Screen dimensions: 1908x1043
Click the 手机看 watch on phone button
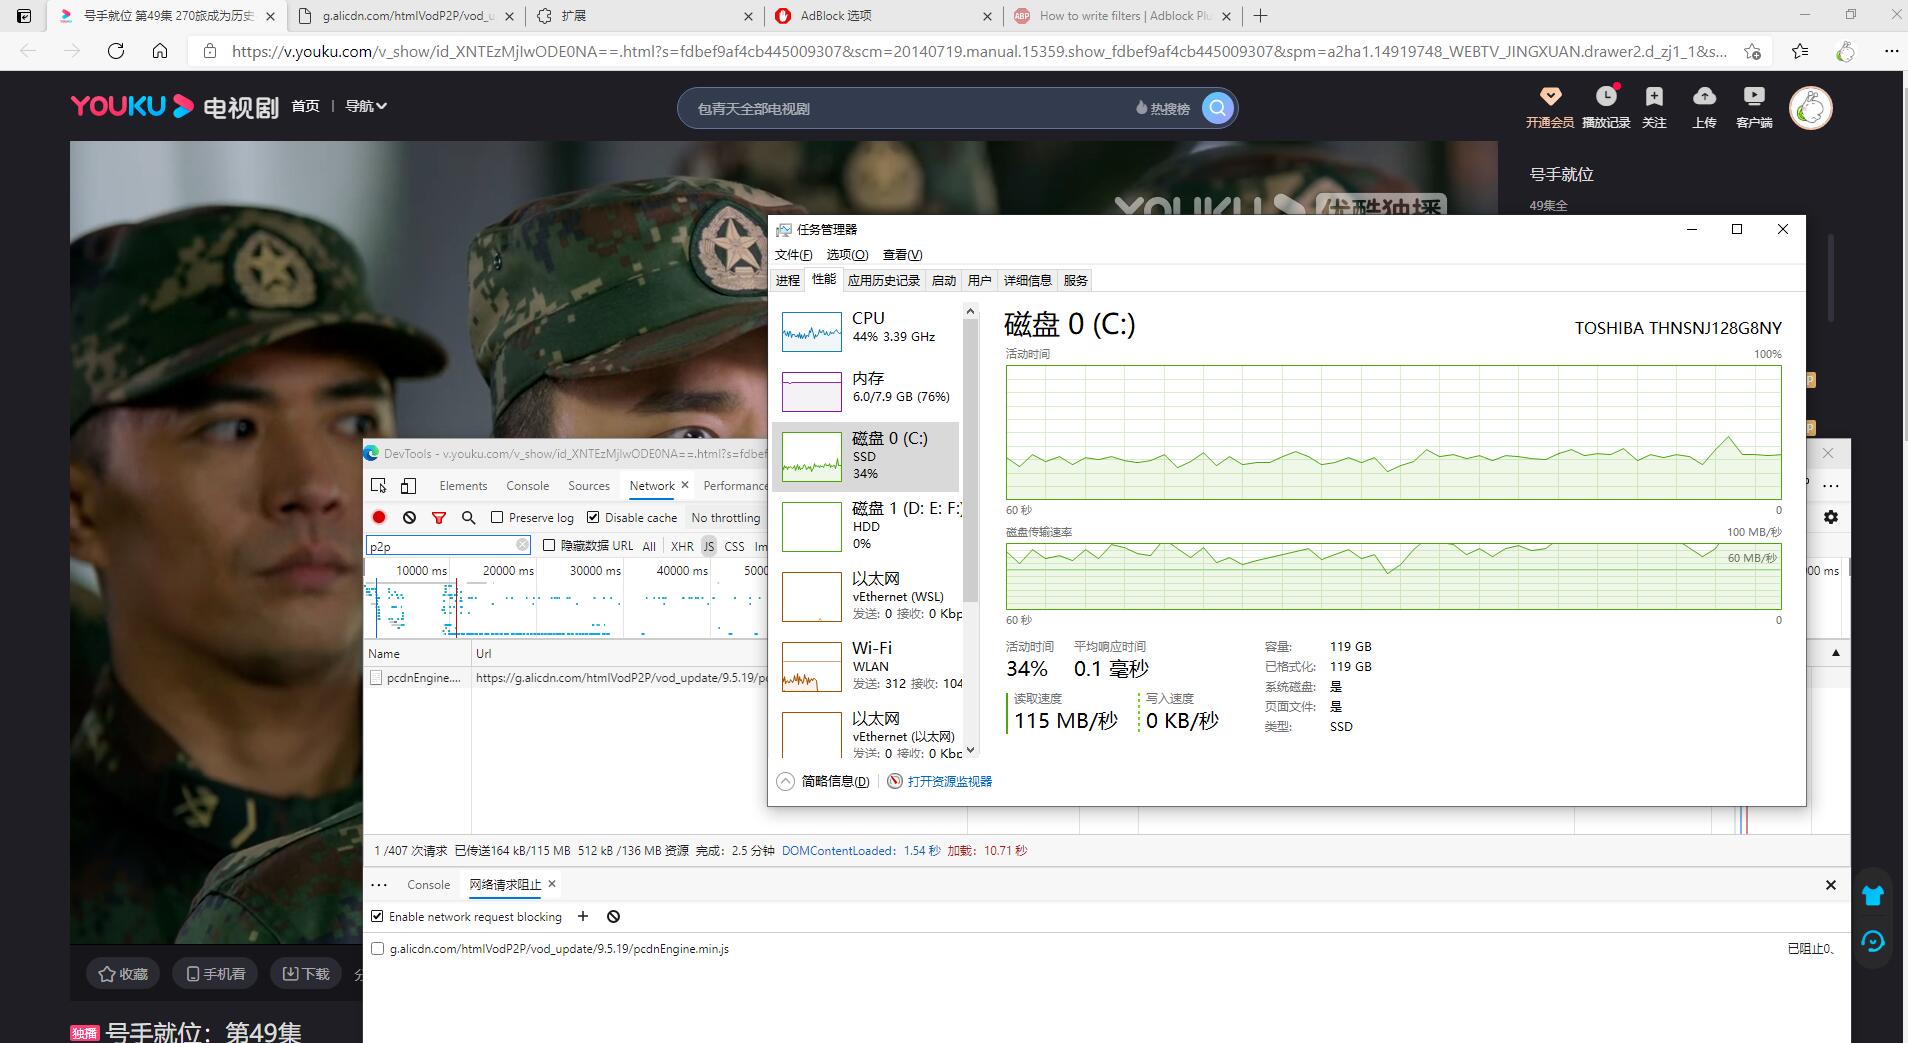tap(216, 973)
